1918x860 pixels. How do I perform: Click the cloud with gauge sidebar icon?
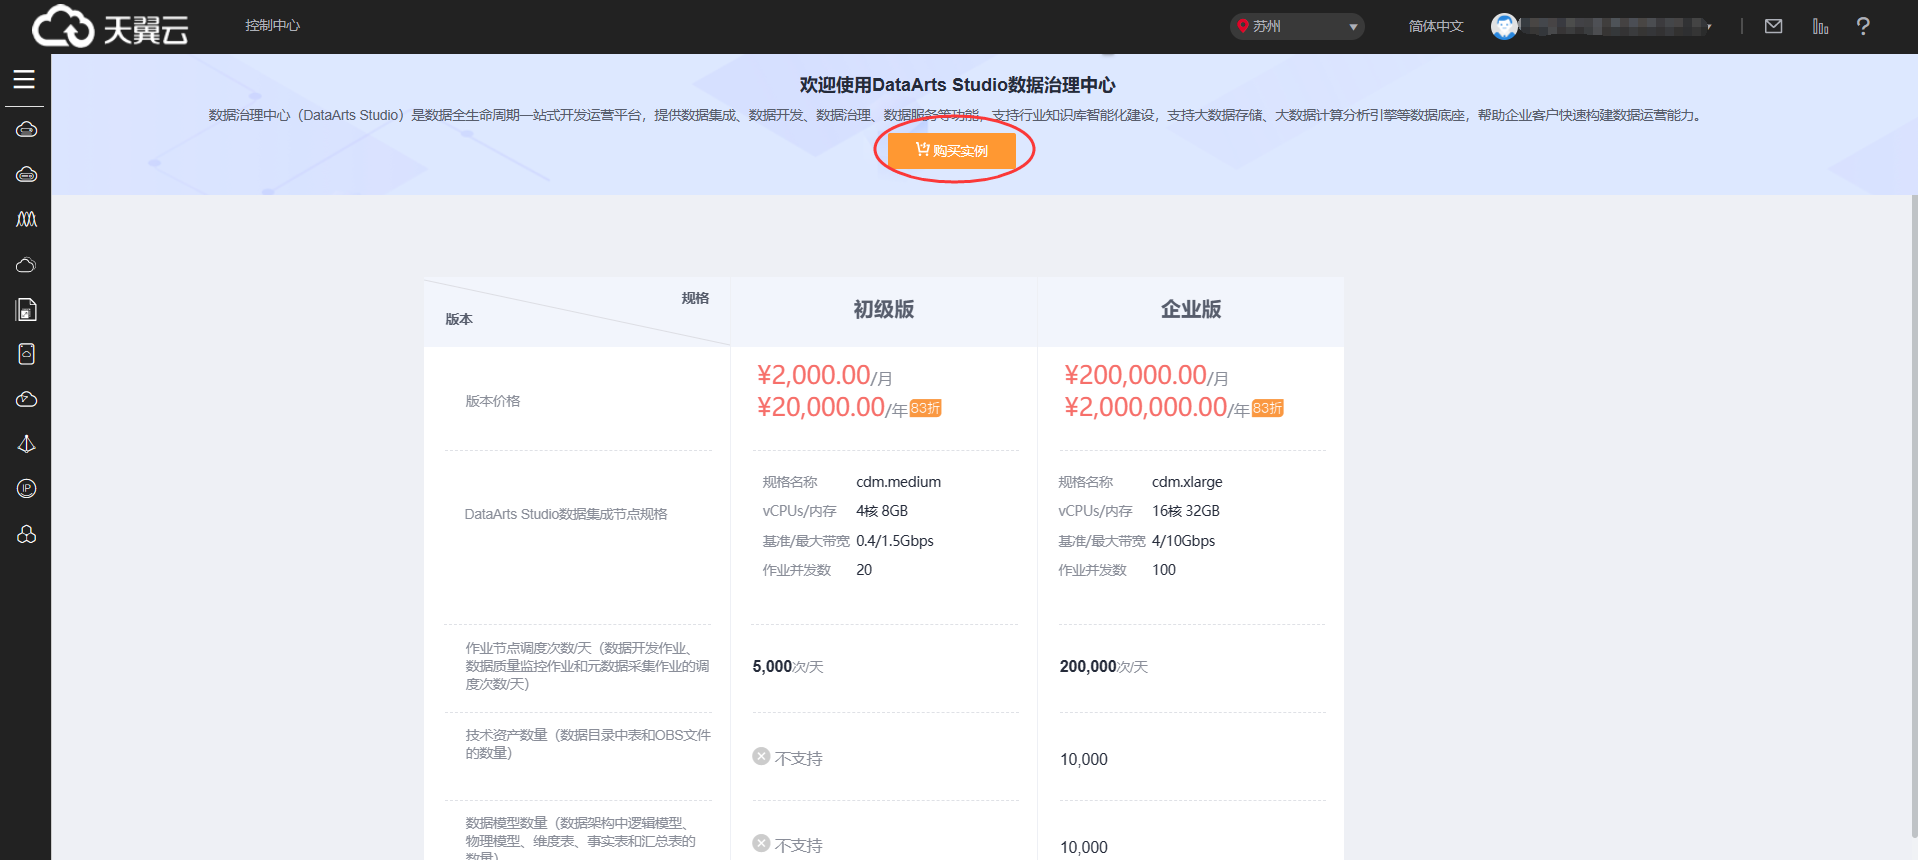[27, 399]
